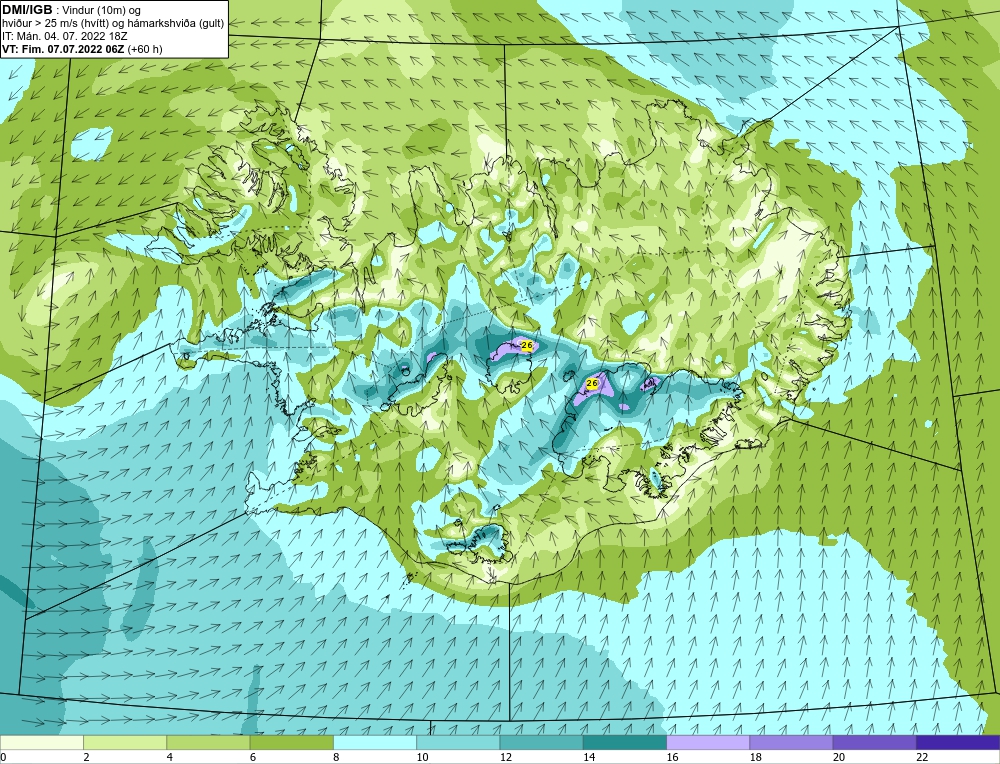Click the "DMI/IGB" model title text
The height and width of the screenshot is (764, 1000).
pos(27,10)
